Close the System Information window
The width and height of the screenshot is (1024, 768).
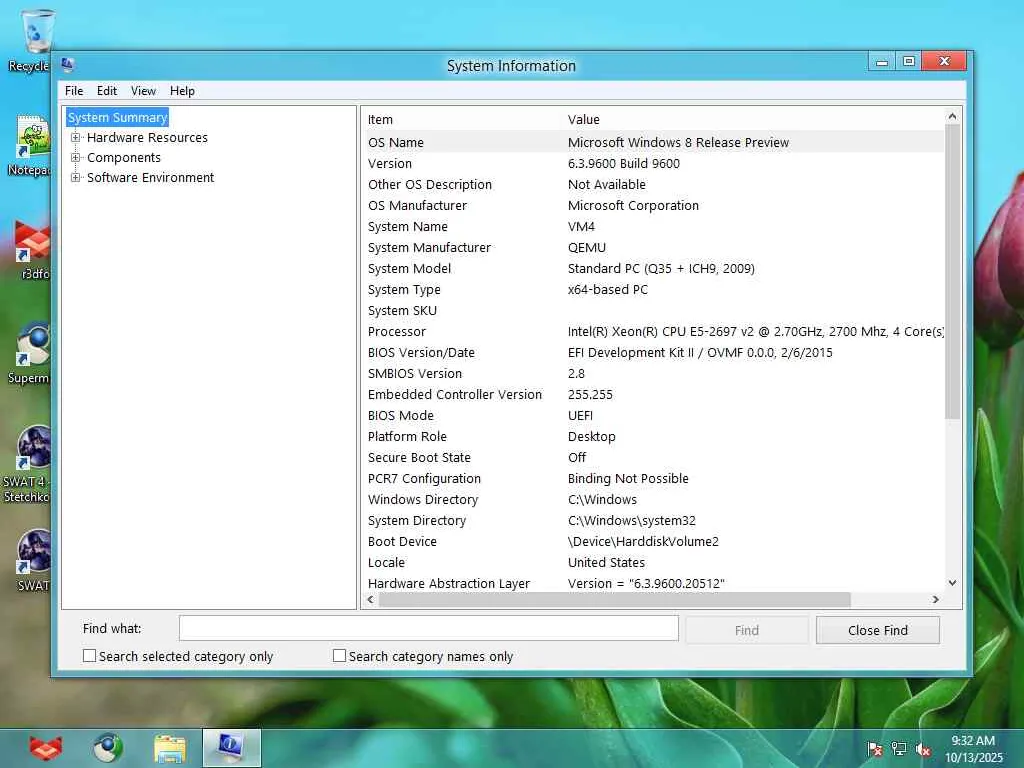click(944, 61)
